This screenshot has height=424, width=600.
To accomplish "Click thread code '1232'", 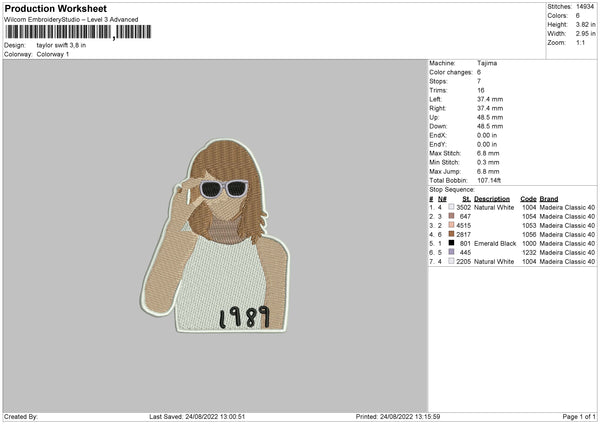I will [x=529, y=253].
